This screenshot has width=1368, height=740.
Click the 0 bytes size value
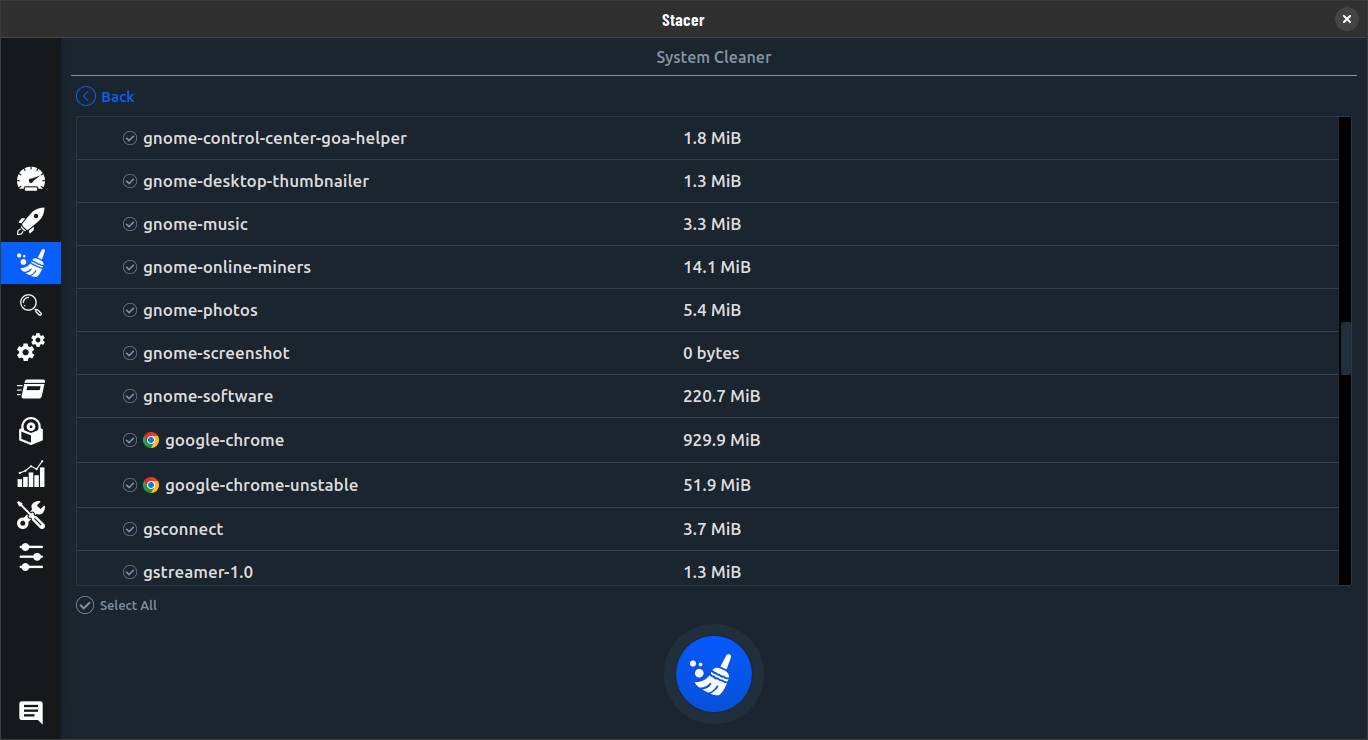(712, 353)
